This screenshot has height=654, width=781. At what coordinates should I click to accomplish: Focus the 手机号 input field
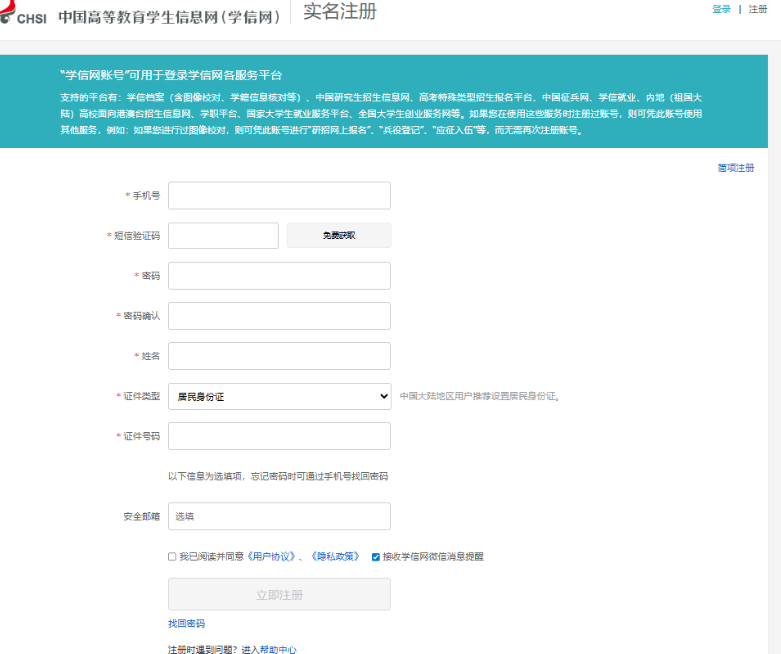coord(279,195)
